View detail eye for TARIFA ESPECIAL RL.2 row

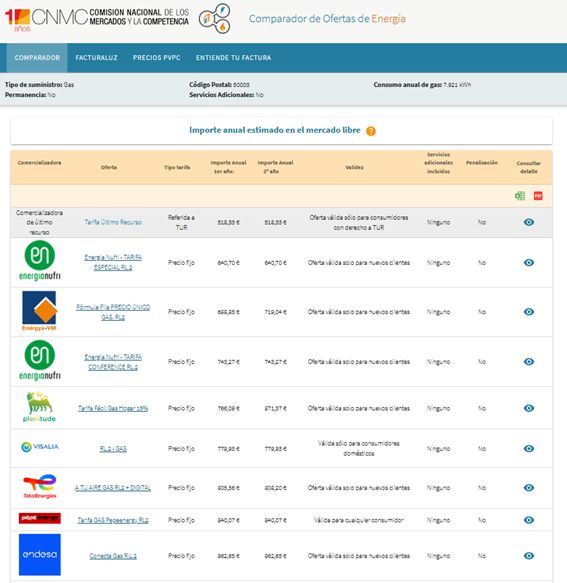tap(529, 262)
